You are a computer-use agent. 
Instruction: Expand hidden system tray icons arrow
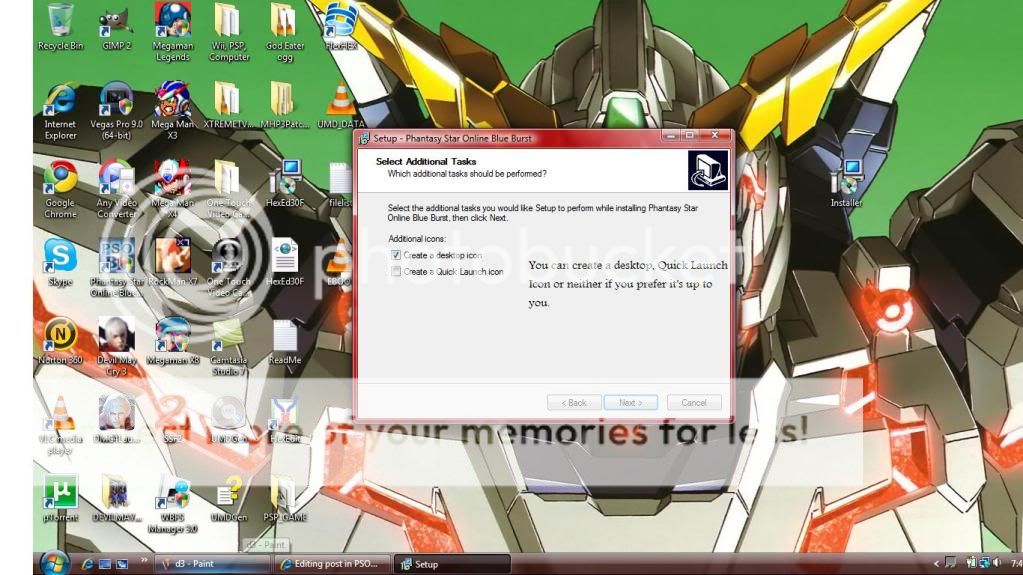coord(937,563)
